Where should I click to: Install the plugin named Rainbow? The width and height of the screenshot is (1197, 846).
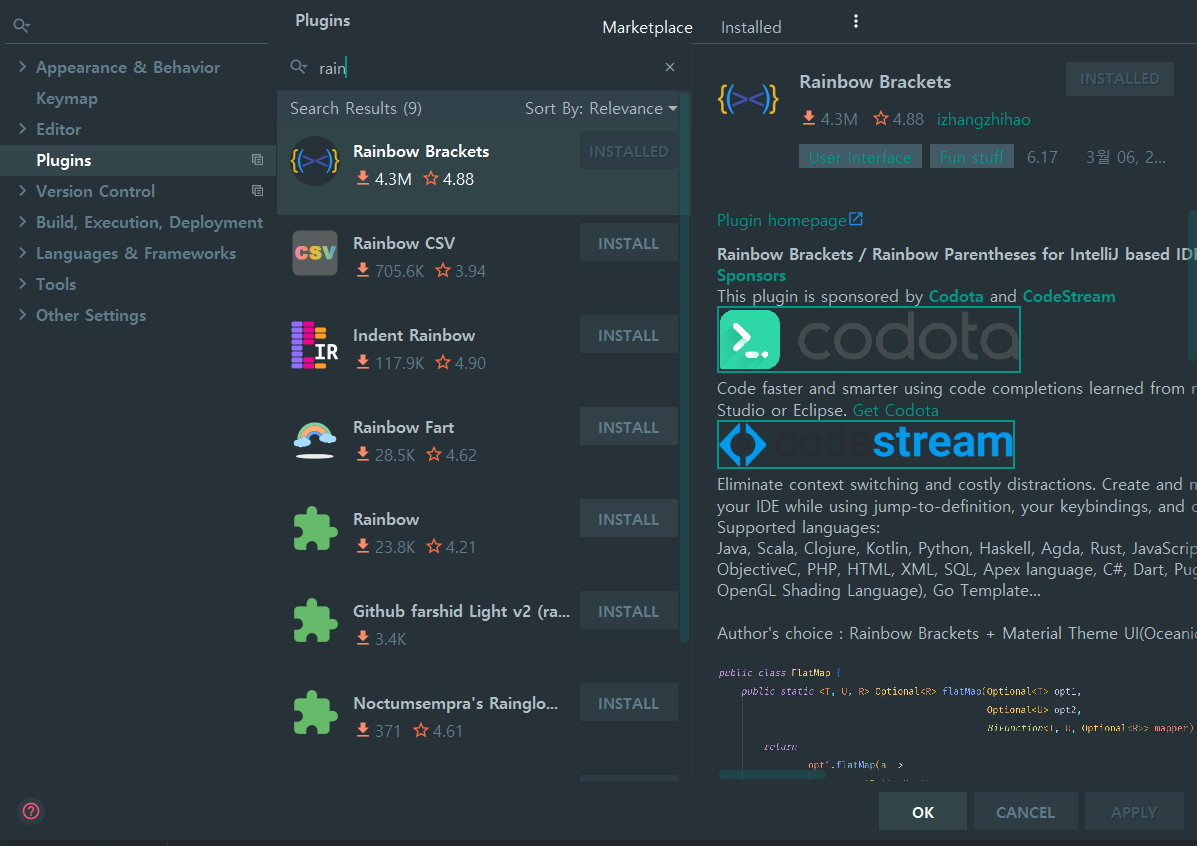click(628, 519)
